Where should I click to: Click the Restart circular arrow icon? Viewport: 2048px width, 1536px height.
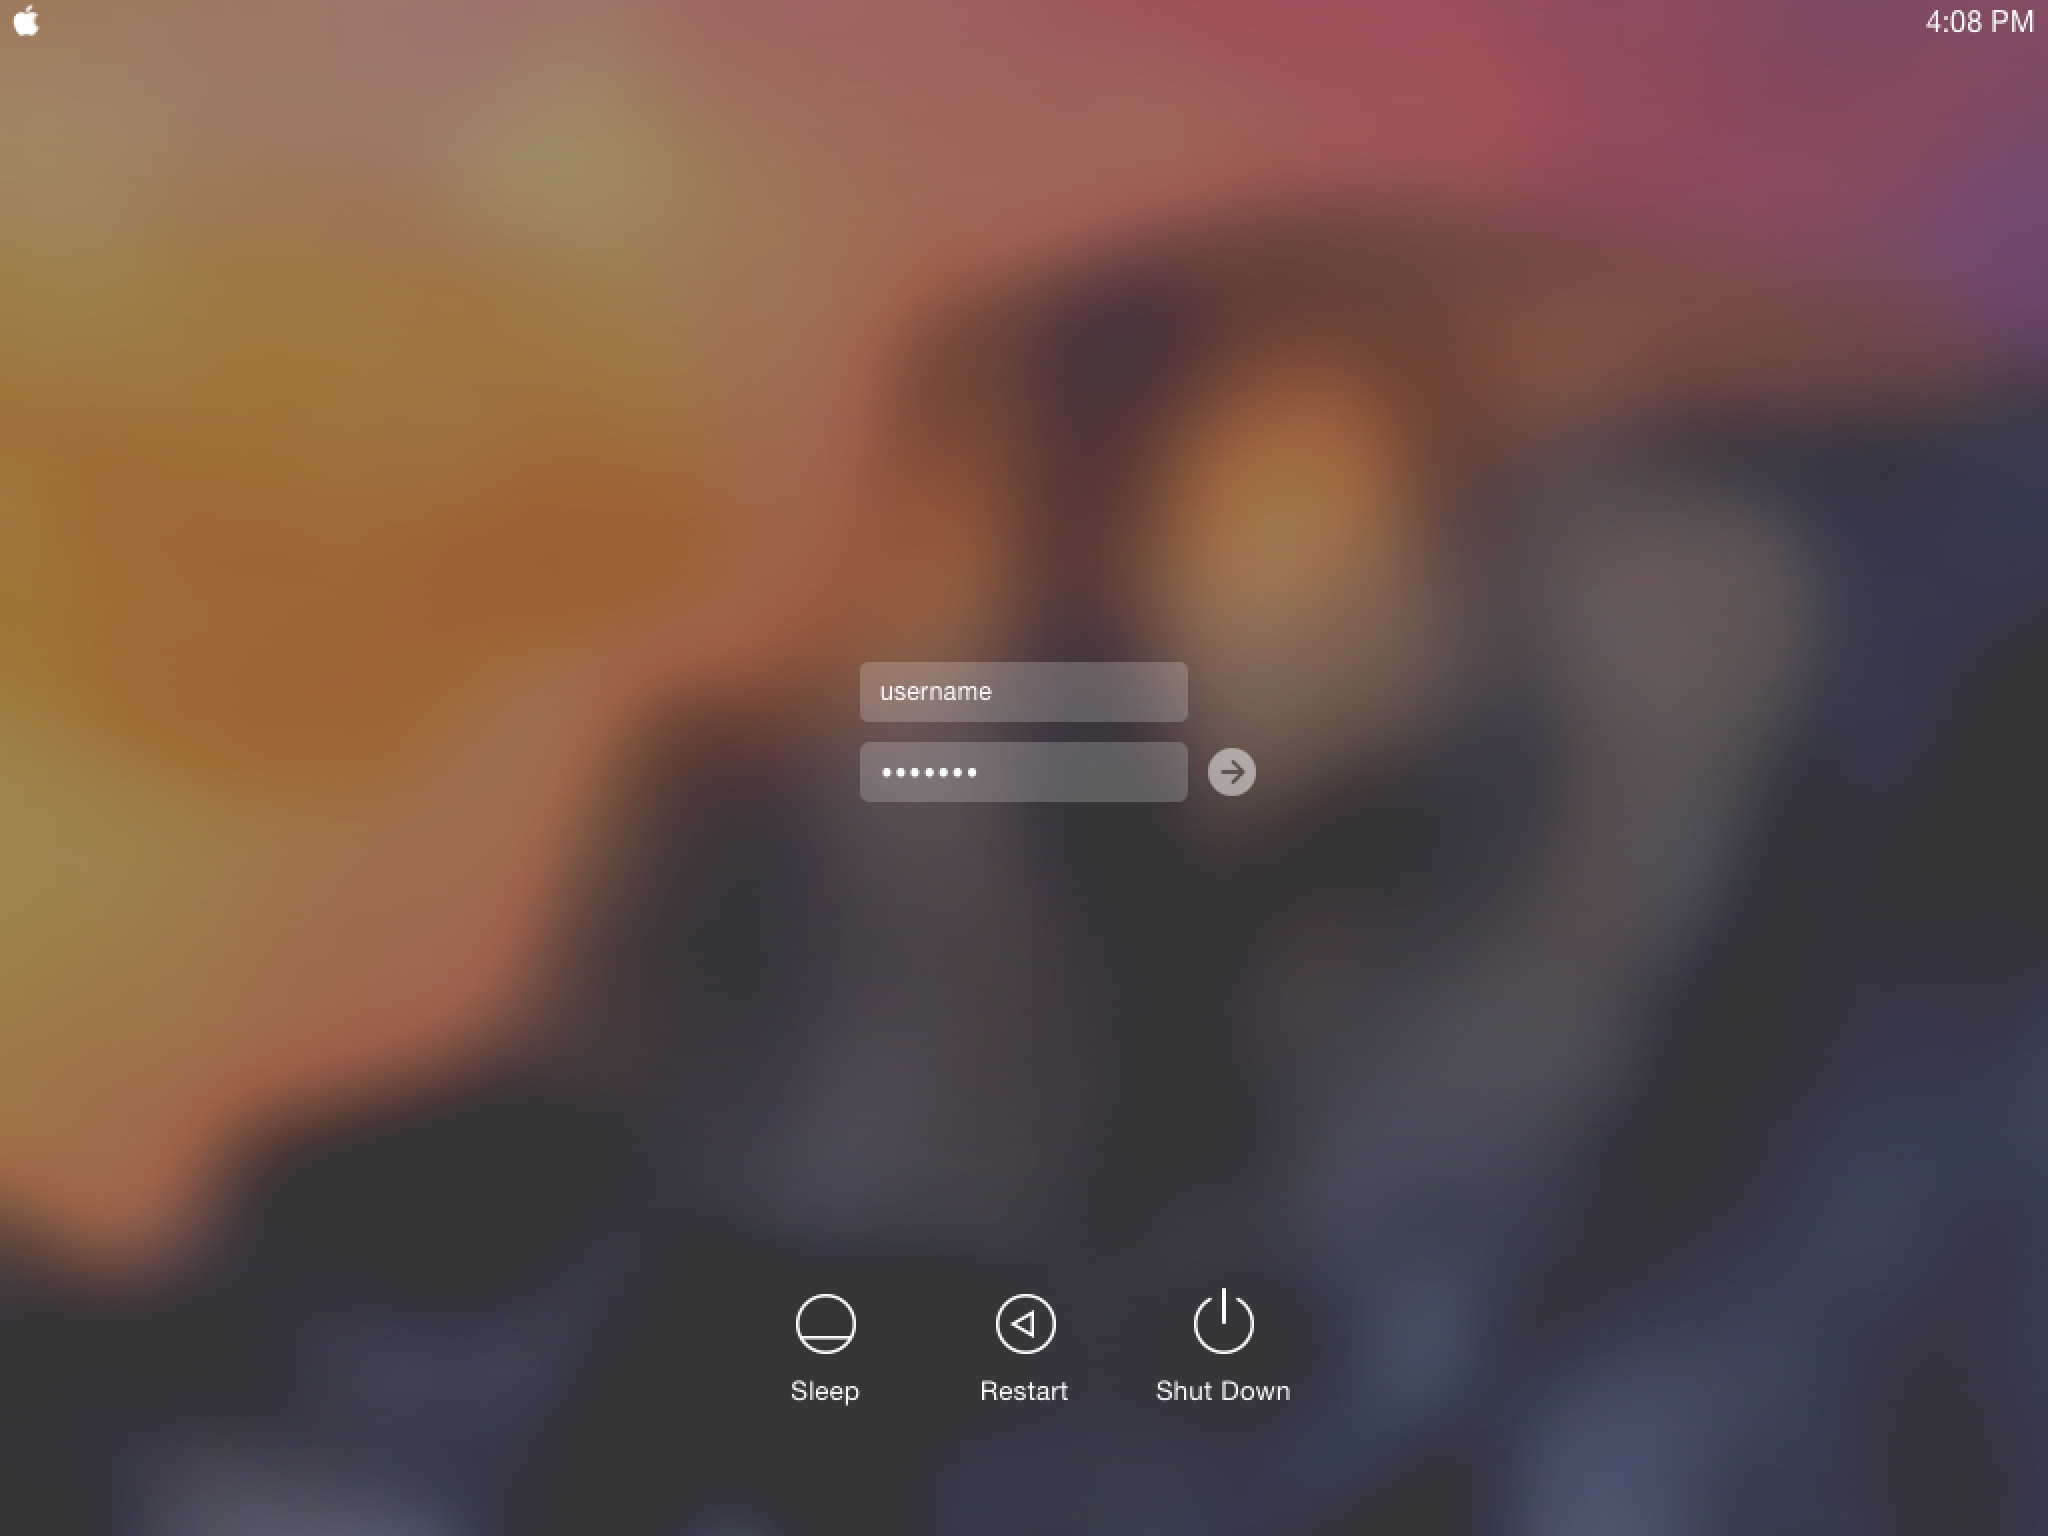(1024, 1323)
